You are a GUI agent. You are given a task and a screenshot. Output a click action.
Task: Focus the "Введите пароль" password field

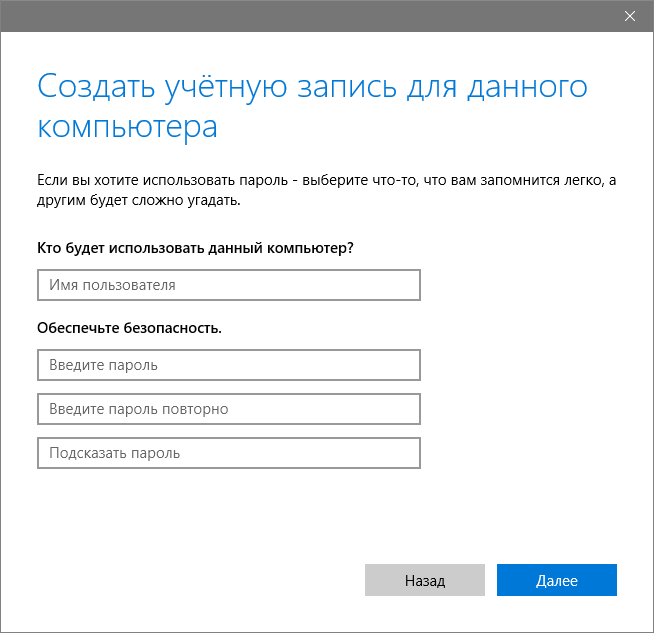[x=228, y=365]
